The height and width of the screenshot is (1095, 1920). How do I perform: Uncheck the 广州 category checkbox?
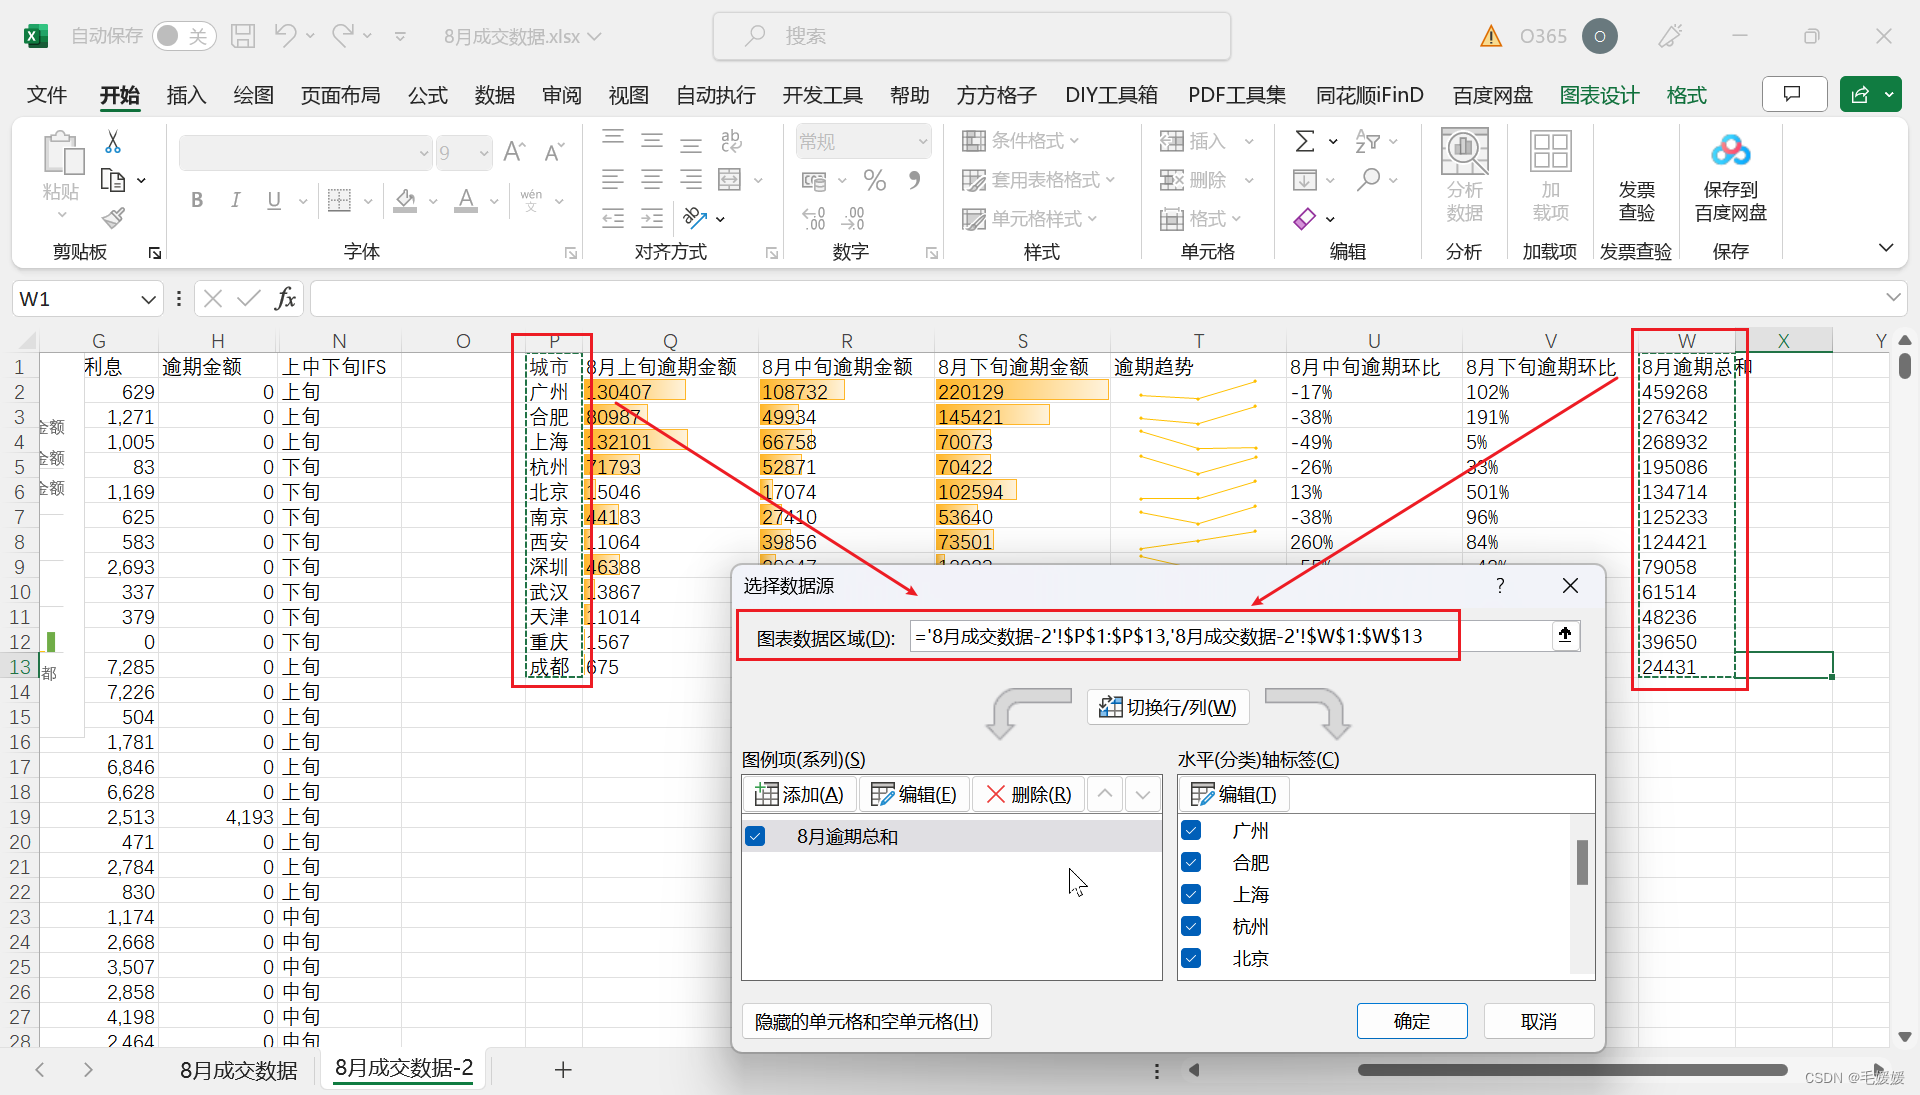[x=1191, y=830]
